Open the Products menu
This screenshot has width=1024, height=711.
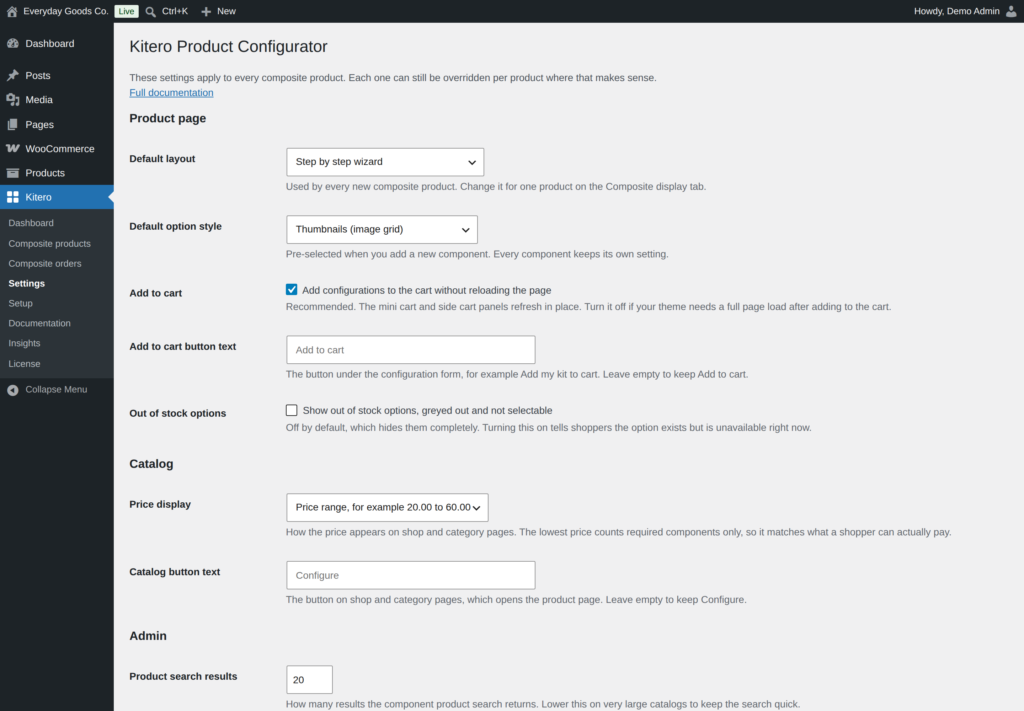pos(57,173)
